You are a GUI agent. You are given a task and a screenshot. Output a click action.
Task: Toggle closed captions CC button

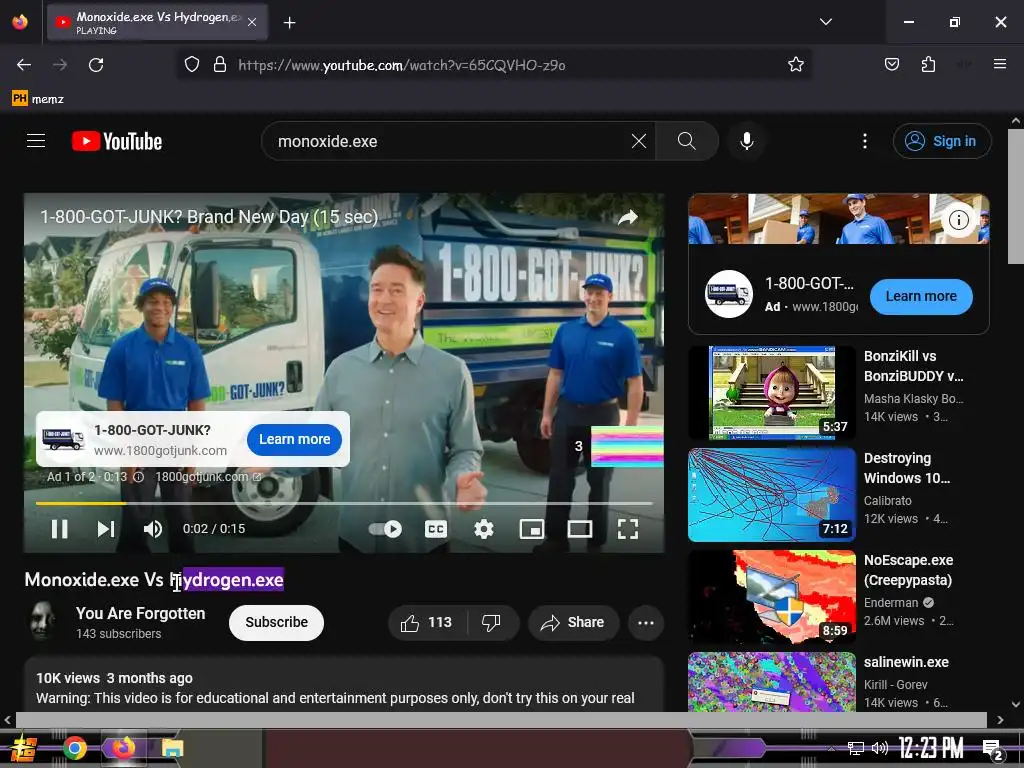[x=436, y=529]
